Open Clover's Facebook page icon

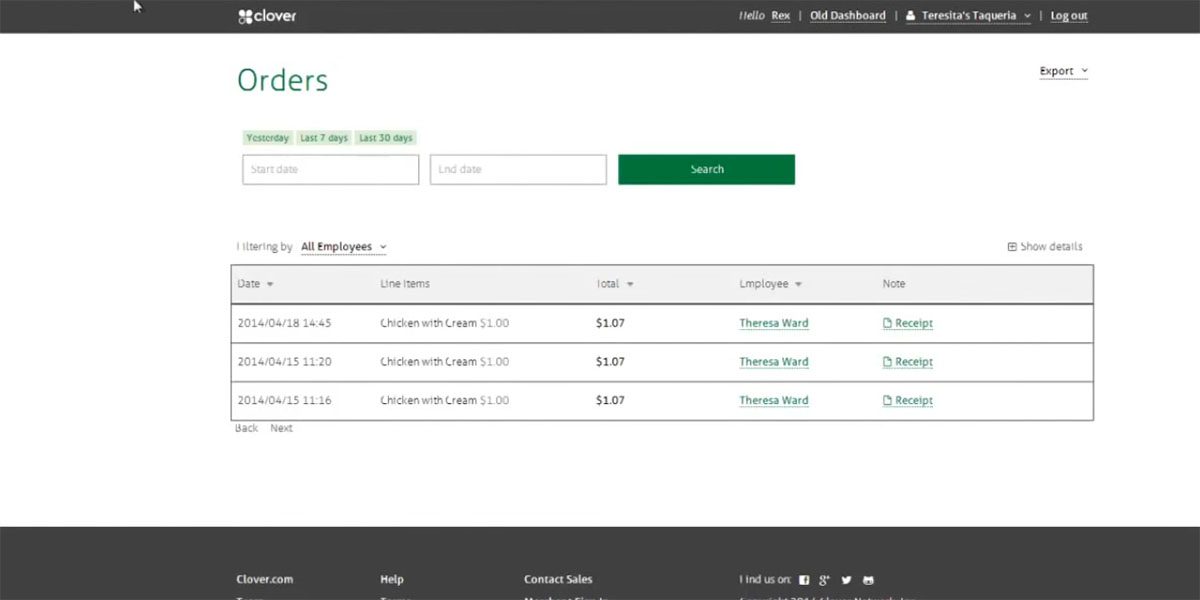[804, 580]
